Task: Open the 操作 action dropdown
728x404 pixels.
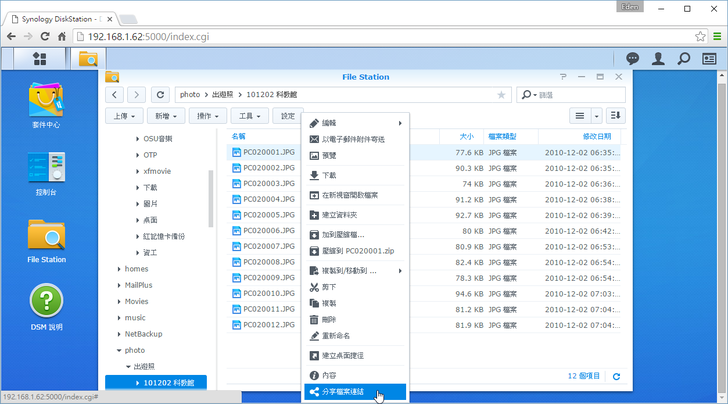Action: pos(209,116)
